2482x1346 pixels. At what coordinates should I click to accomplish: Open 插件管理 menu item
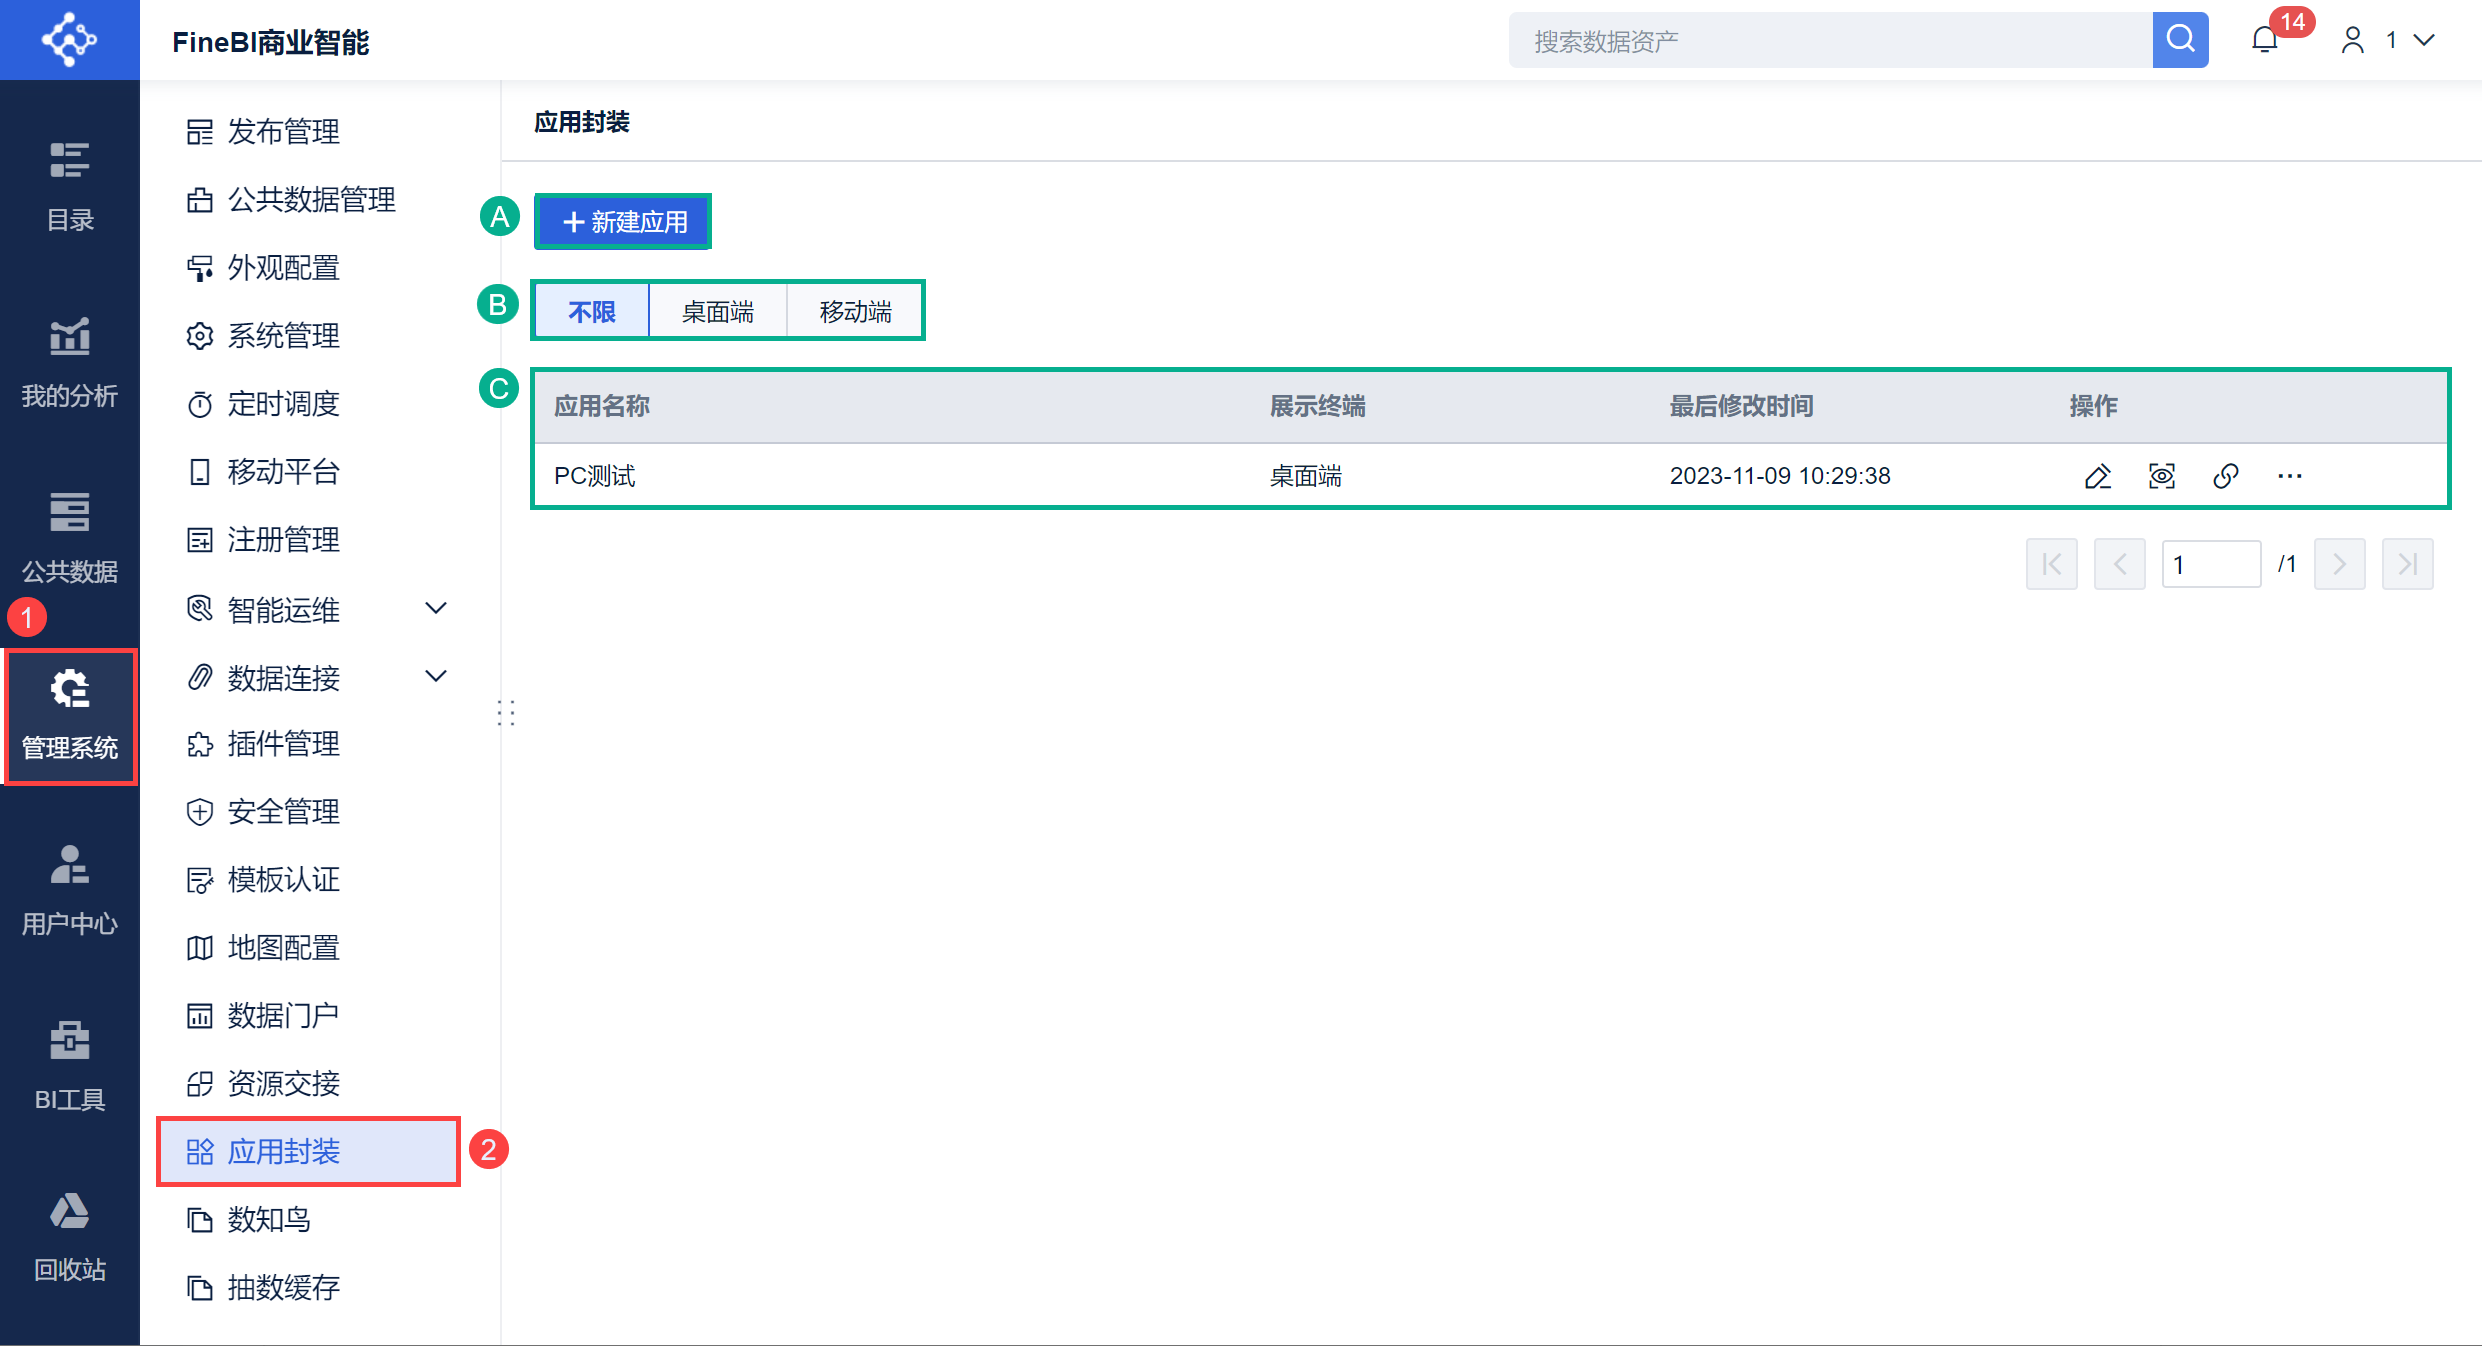coord(284,744)
